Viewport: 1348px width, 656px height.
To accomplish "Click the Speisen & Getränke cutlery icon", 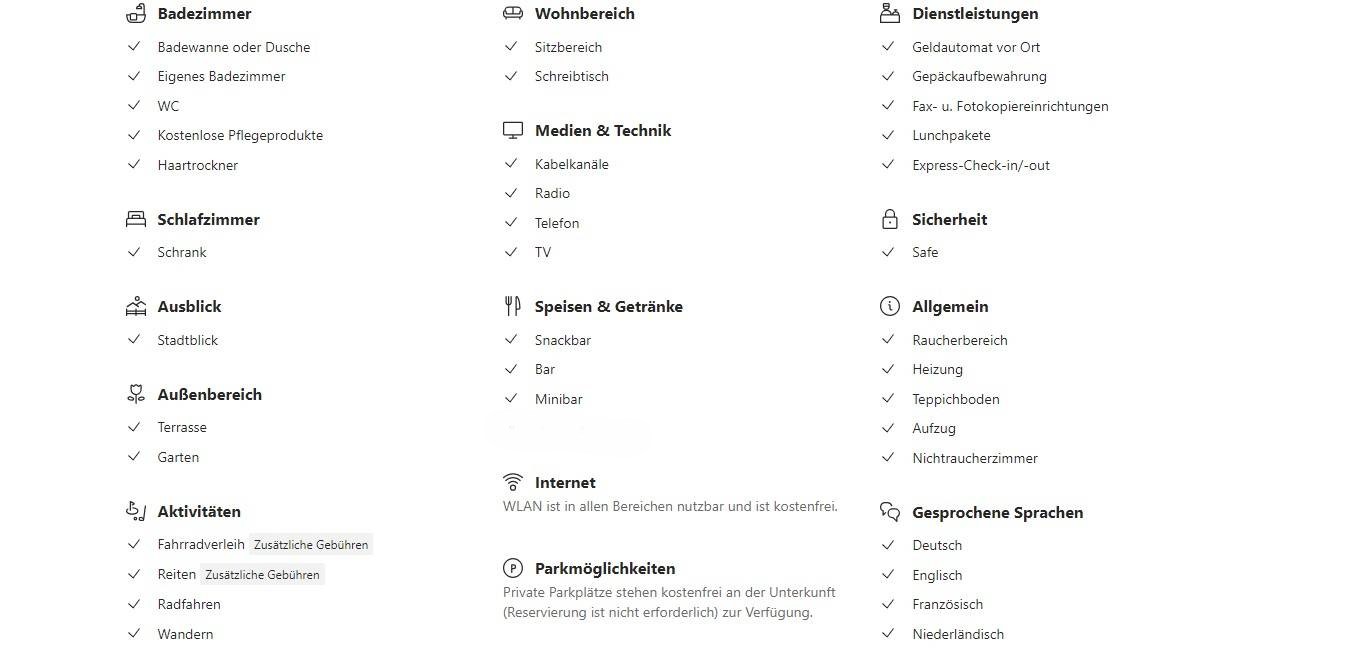I will click(x=513, y=306).
